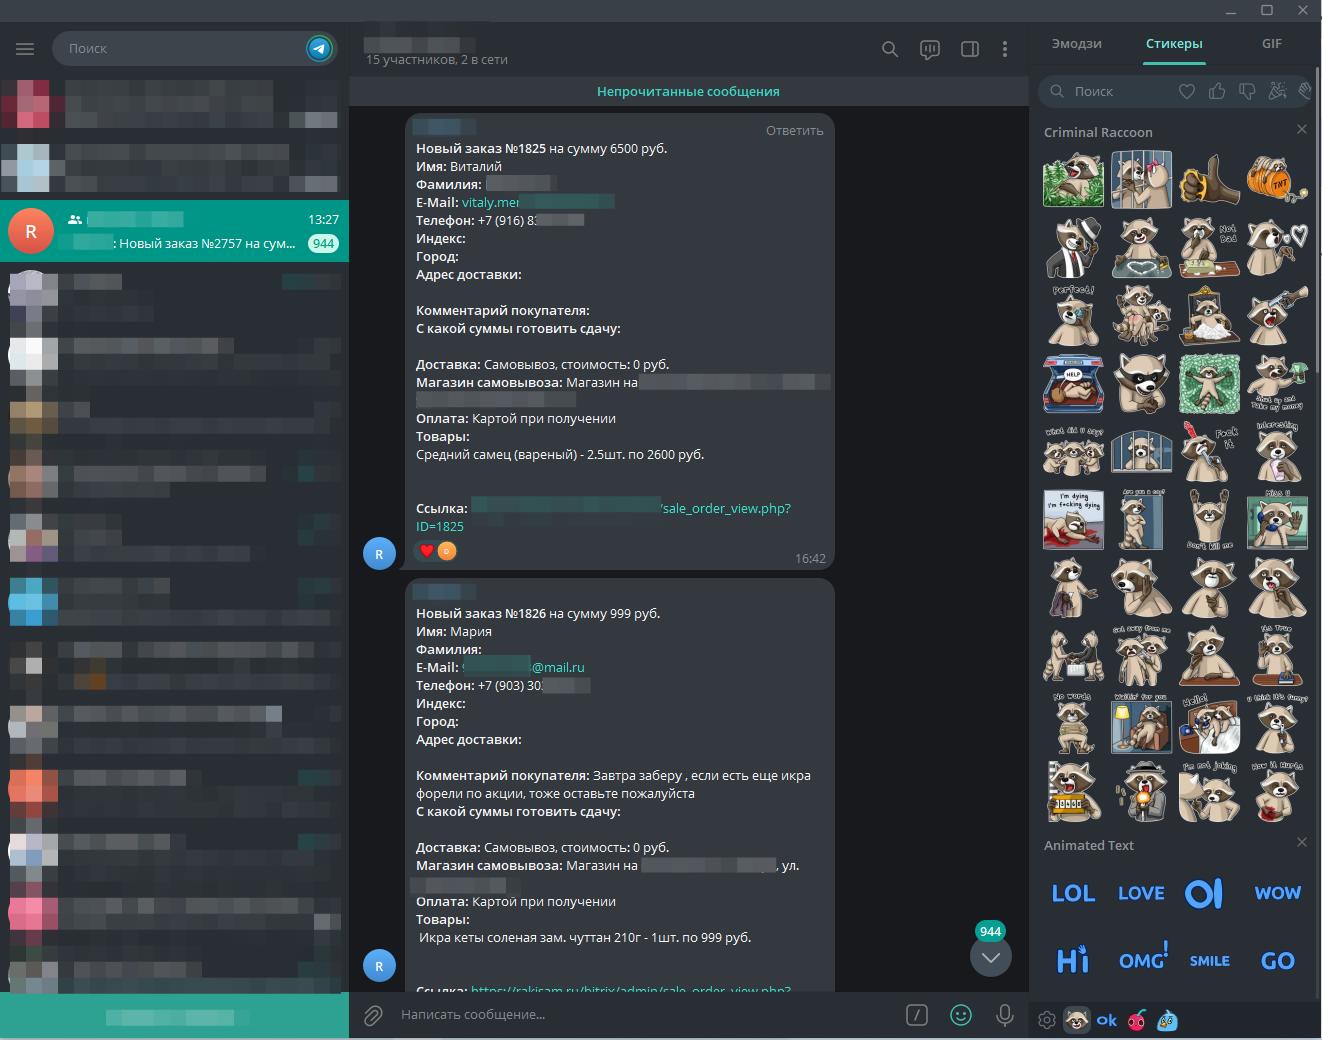Open the vitaly.mer email link
1322x1040 pixels.
[x=538, y=202]
